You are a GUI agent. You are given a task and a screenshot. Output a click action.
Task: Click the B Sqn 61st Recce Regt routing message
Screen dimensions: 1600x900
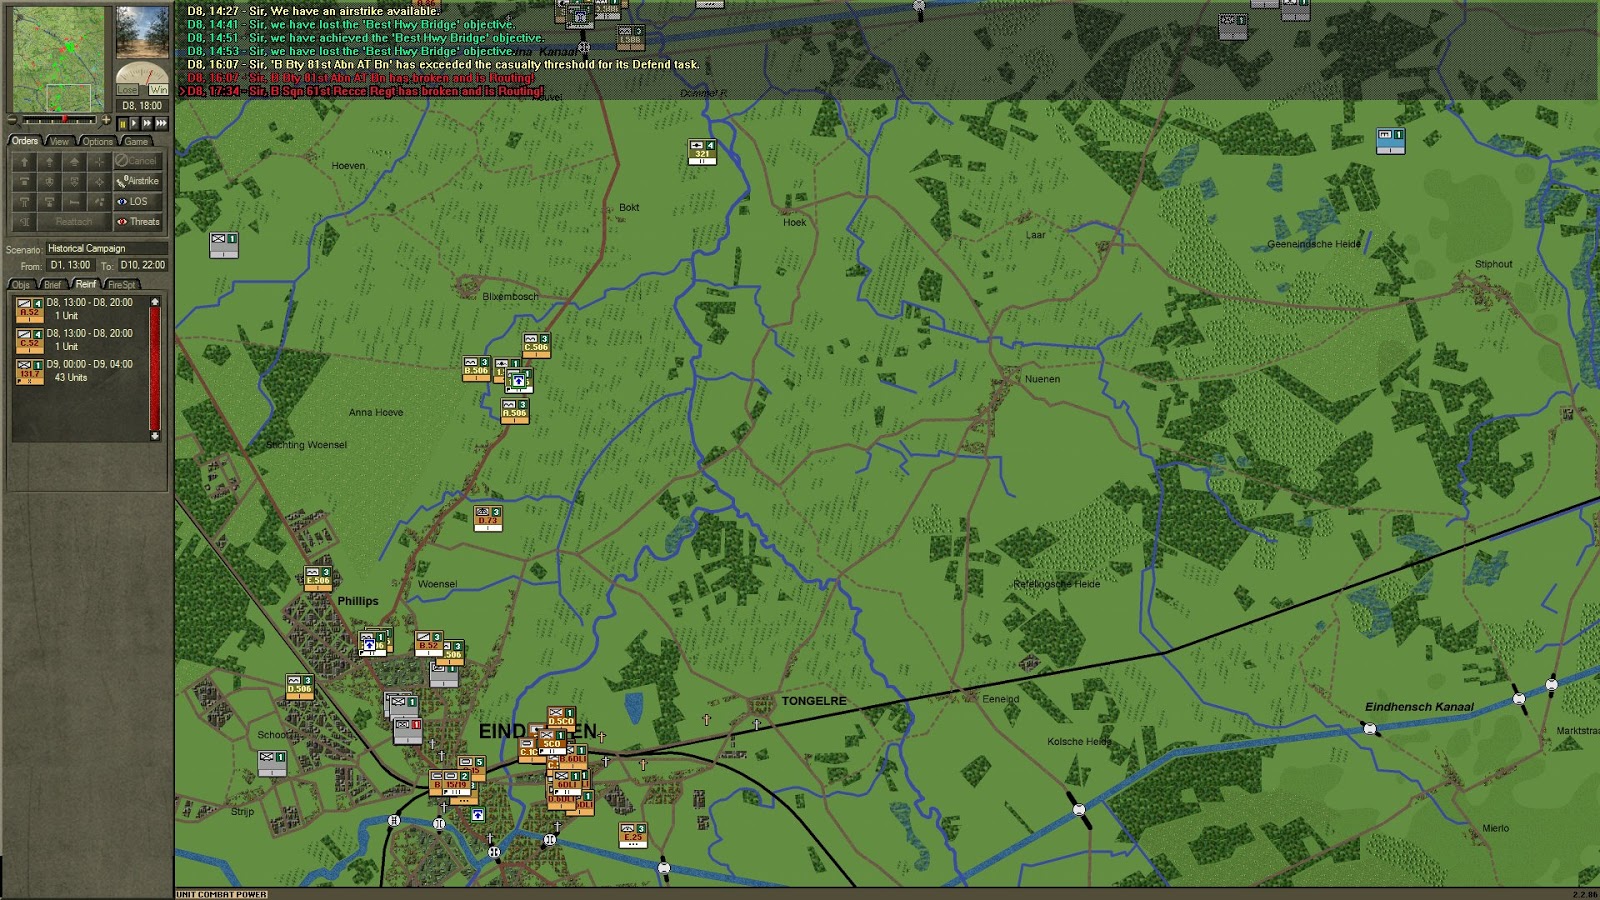point(366,91)
